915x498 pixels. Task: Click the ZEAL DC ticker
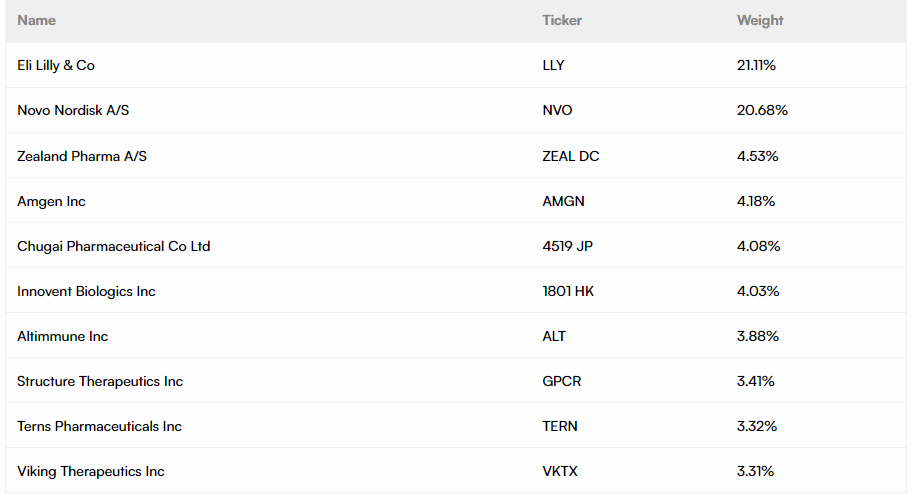[x=571, y=156]
